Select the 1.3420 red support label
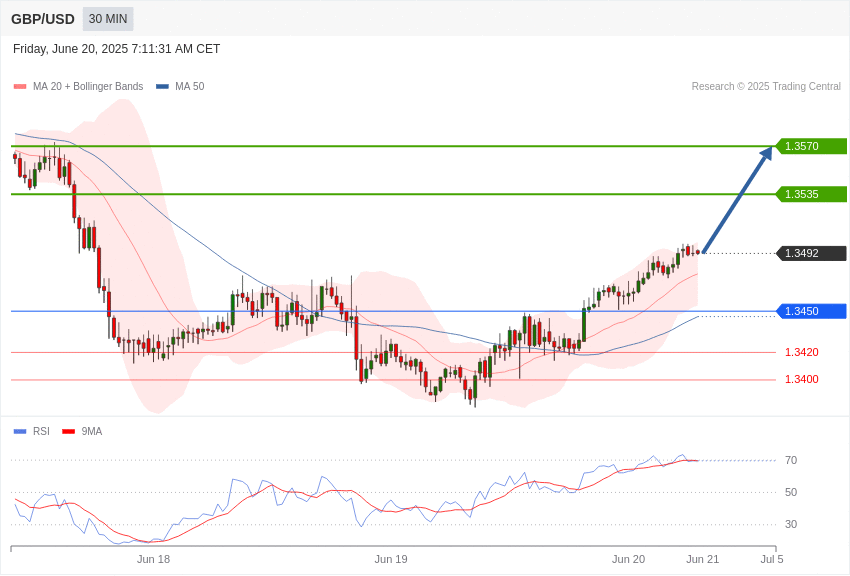The width and height of the screenshot is (850, 576). coord(802,352)
